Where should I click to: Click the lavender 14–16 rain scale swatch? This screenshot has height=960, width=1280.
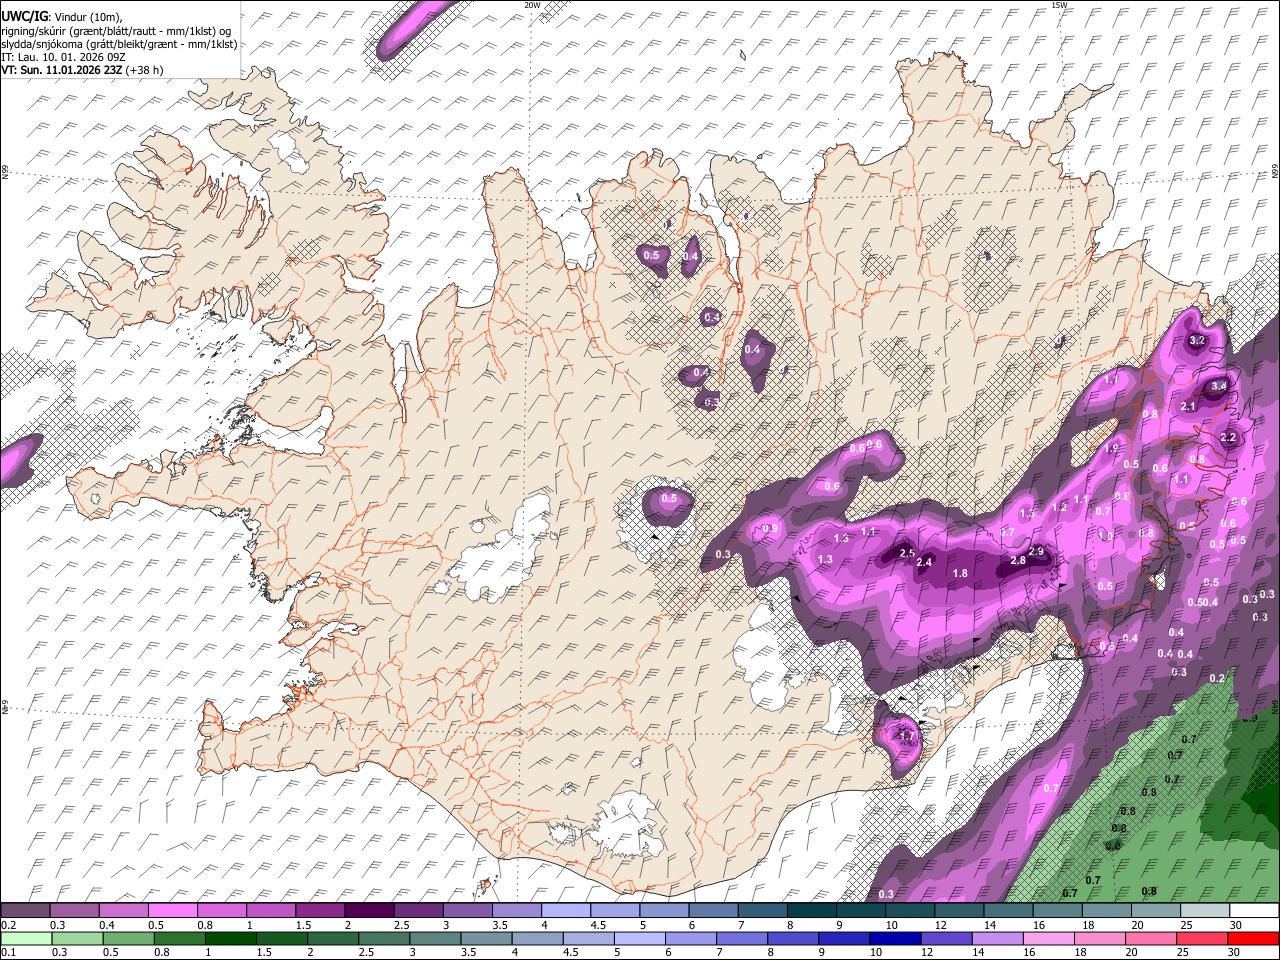(x=997, y=939)
